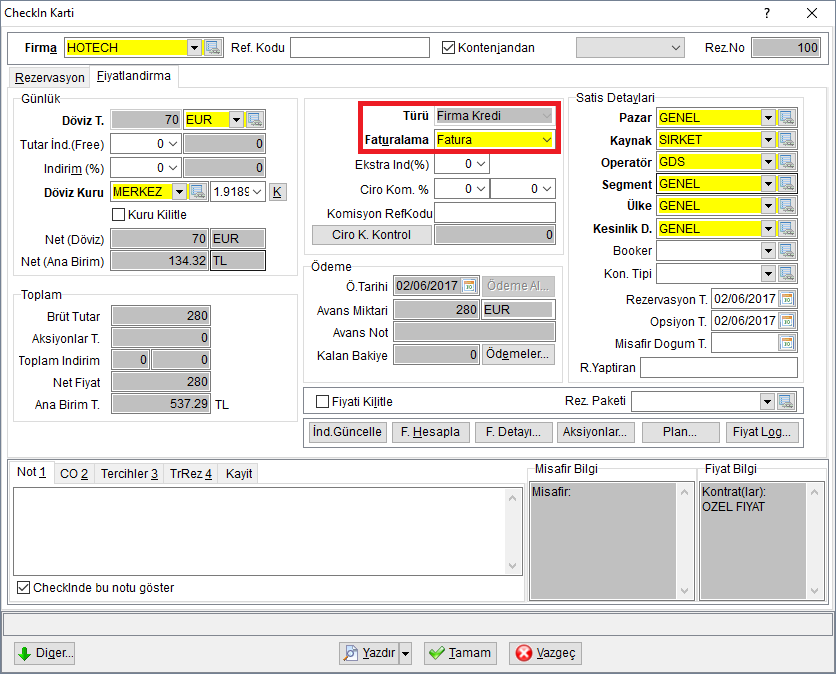Open the Plan button
Screen dimensions: 836x674
680,432
